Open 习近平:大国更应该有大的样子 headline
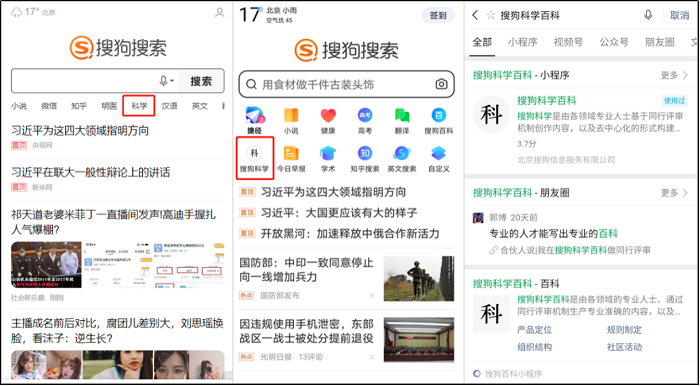 tap(339, 212)
